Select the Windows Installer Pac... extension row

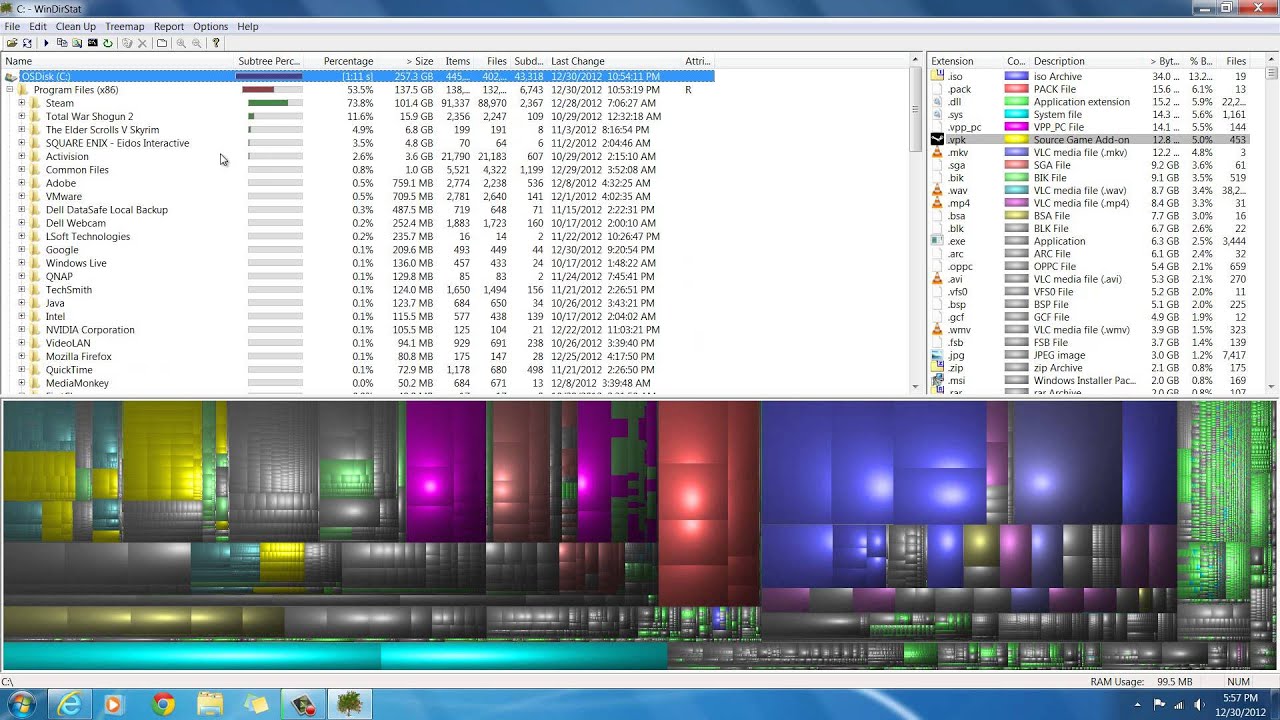point(1089,381)
